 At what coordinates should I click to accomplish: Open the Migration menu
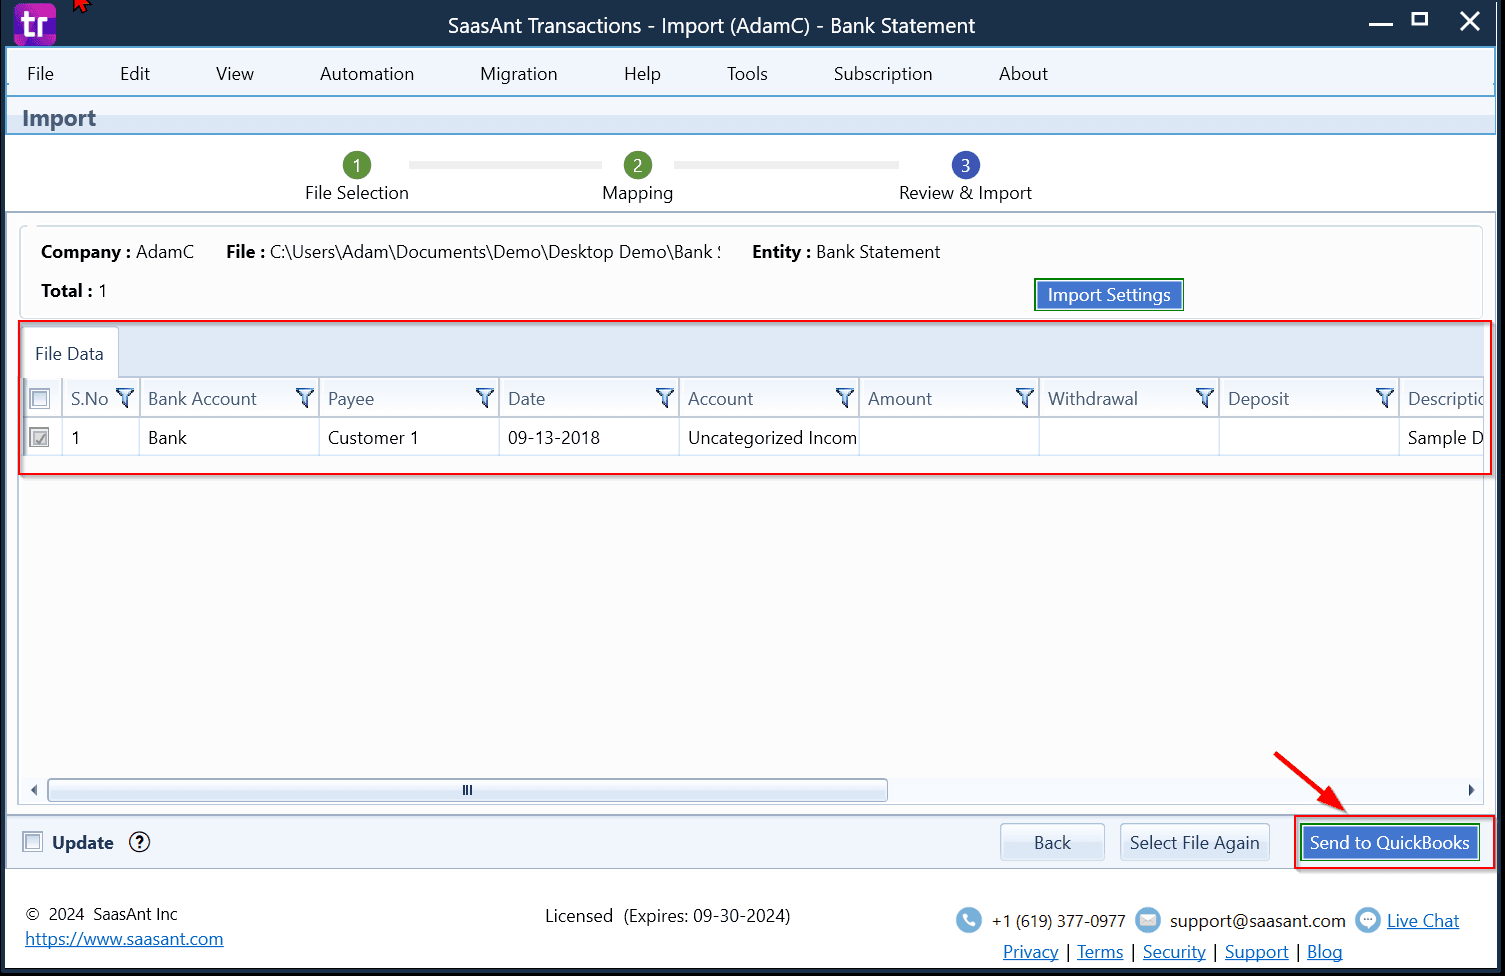(x=519, y=74)
